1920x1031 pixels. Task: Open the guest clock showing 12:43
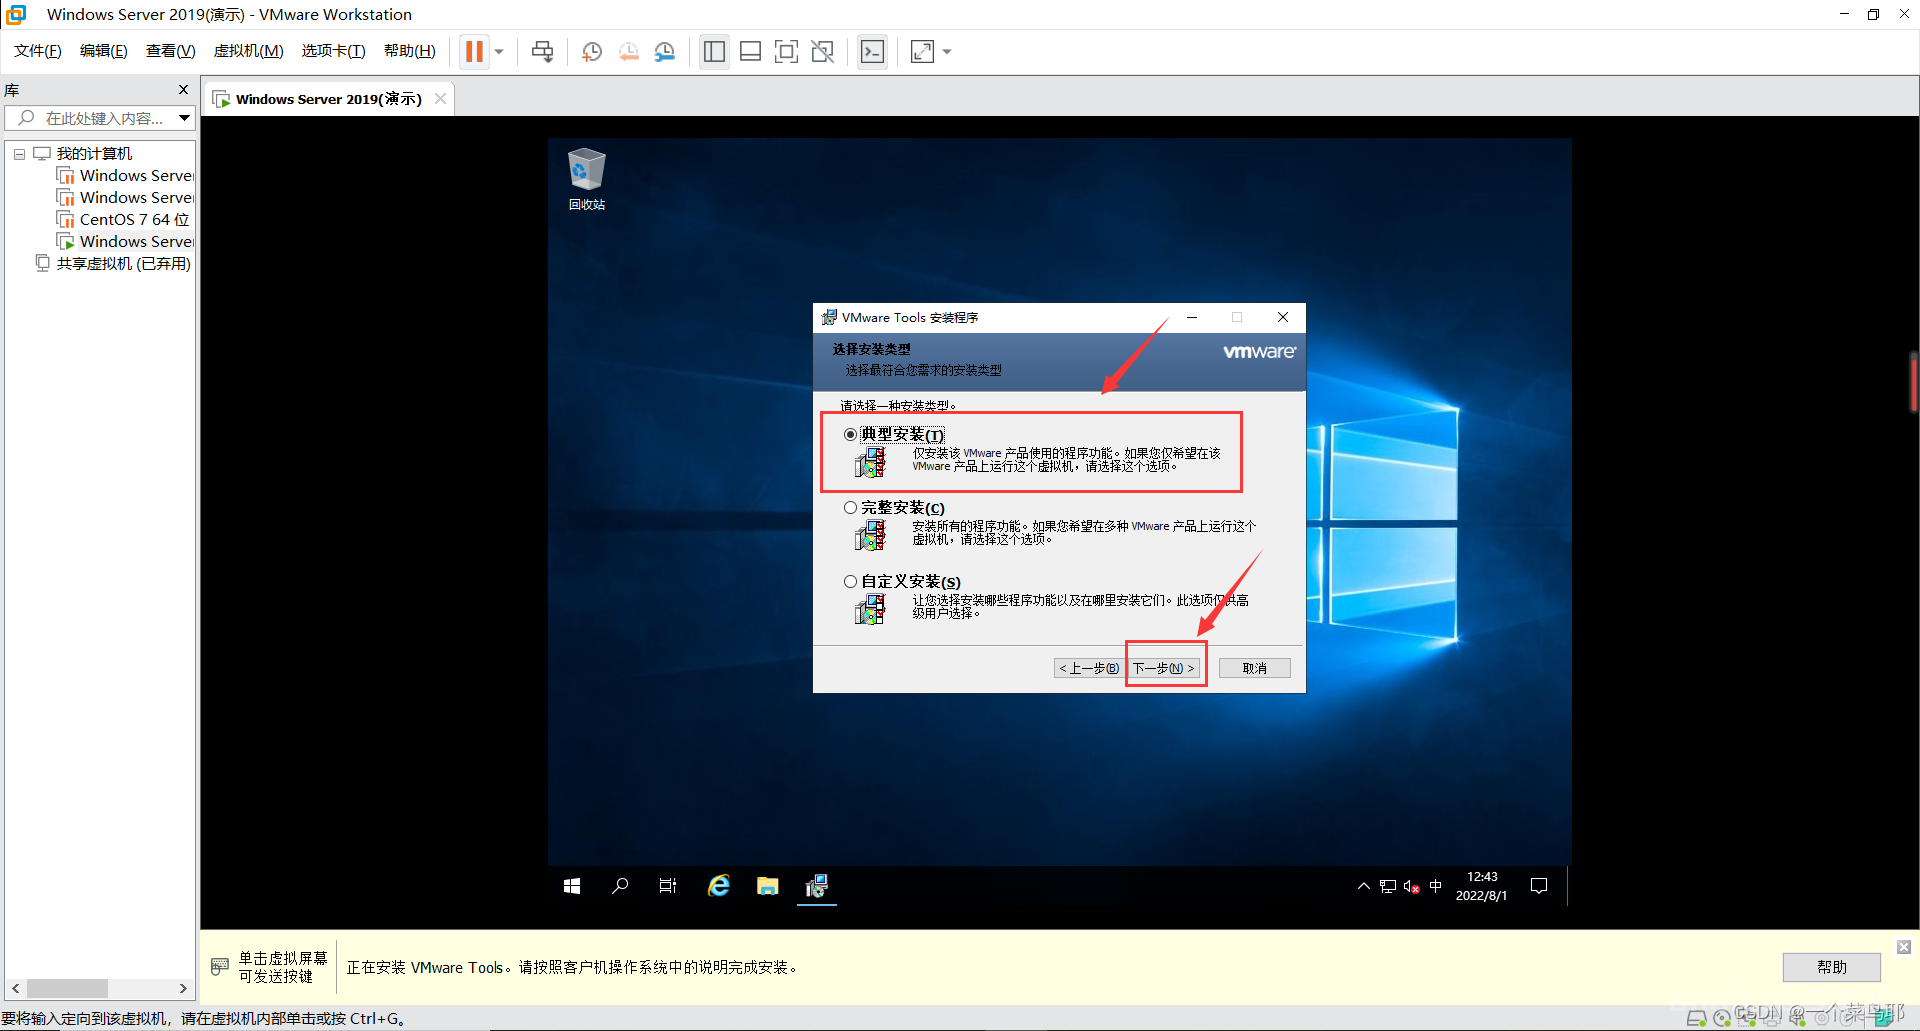point(1482,886)
